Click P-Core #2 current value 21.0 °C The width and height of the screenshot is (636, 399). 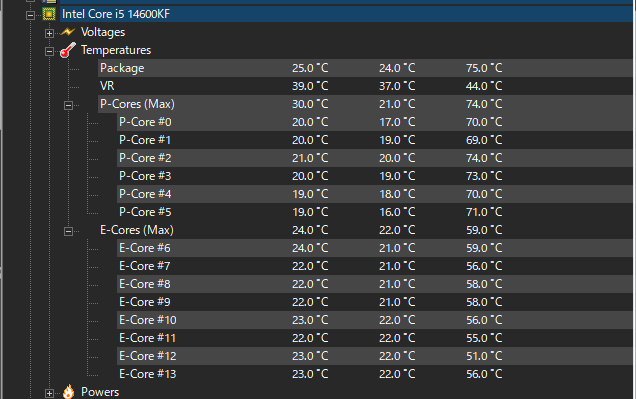click(310, 158)
